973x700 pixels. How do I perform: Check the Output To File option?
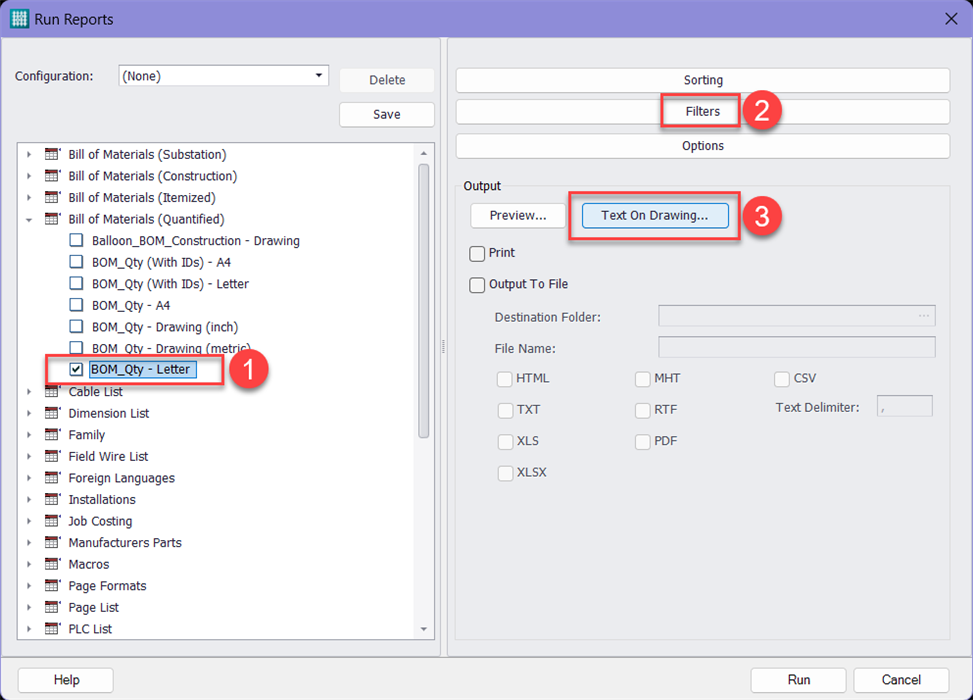click(477, 285)
